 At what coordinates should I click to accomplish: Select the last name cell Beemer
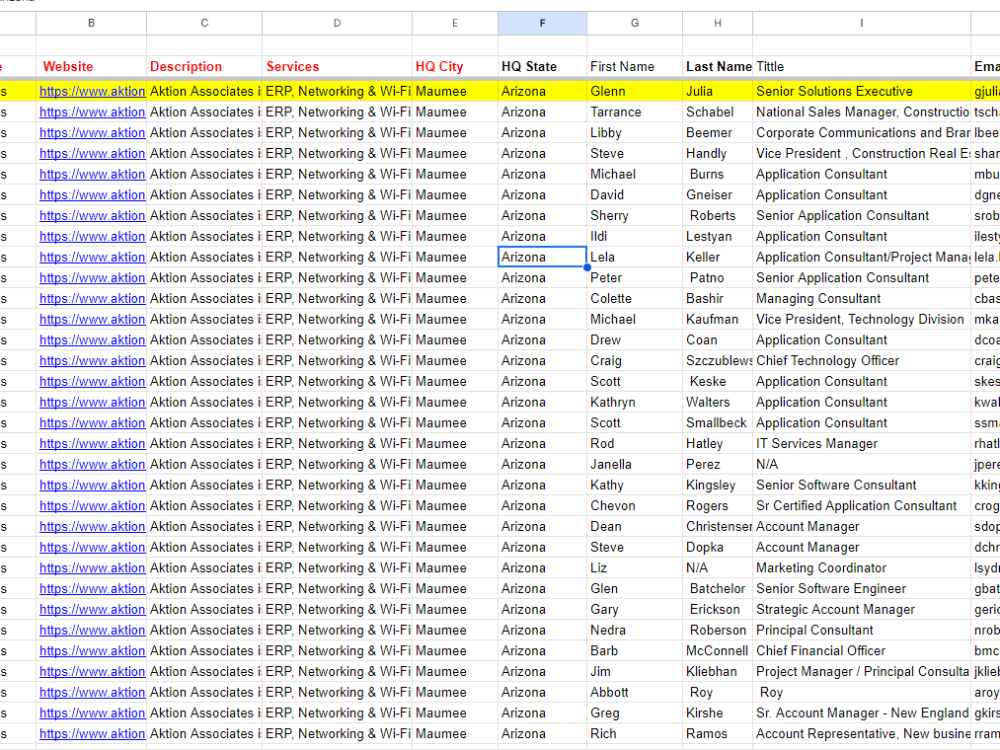click(x=717, y=133)
